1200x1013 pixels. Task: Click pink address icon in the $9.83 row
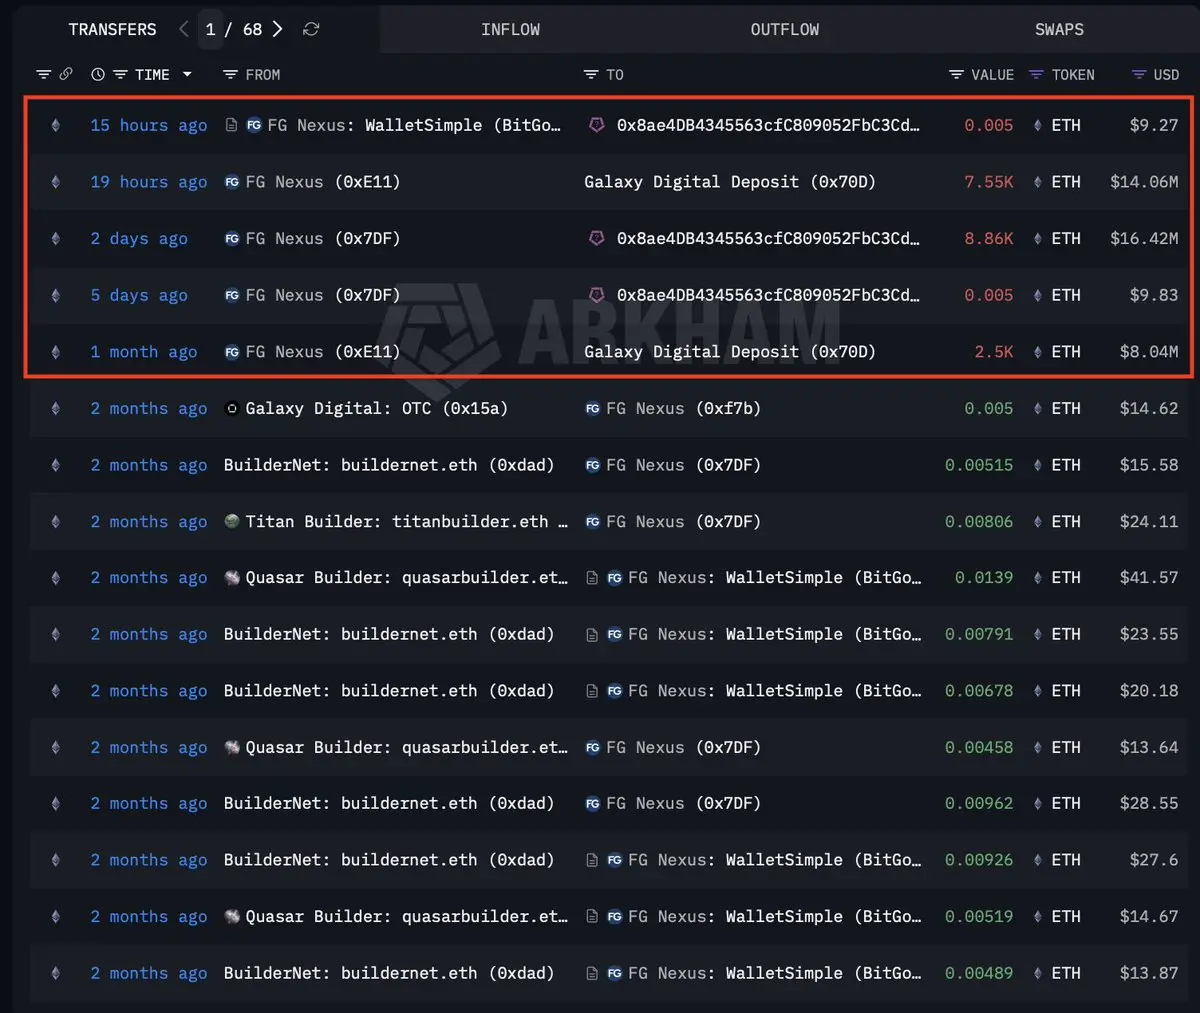coord(597,295)
